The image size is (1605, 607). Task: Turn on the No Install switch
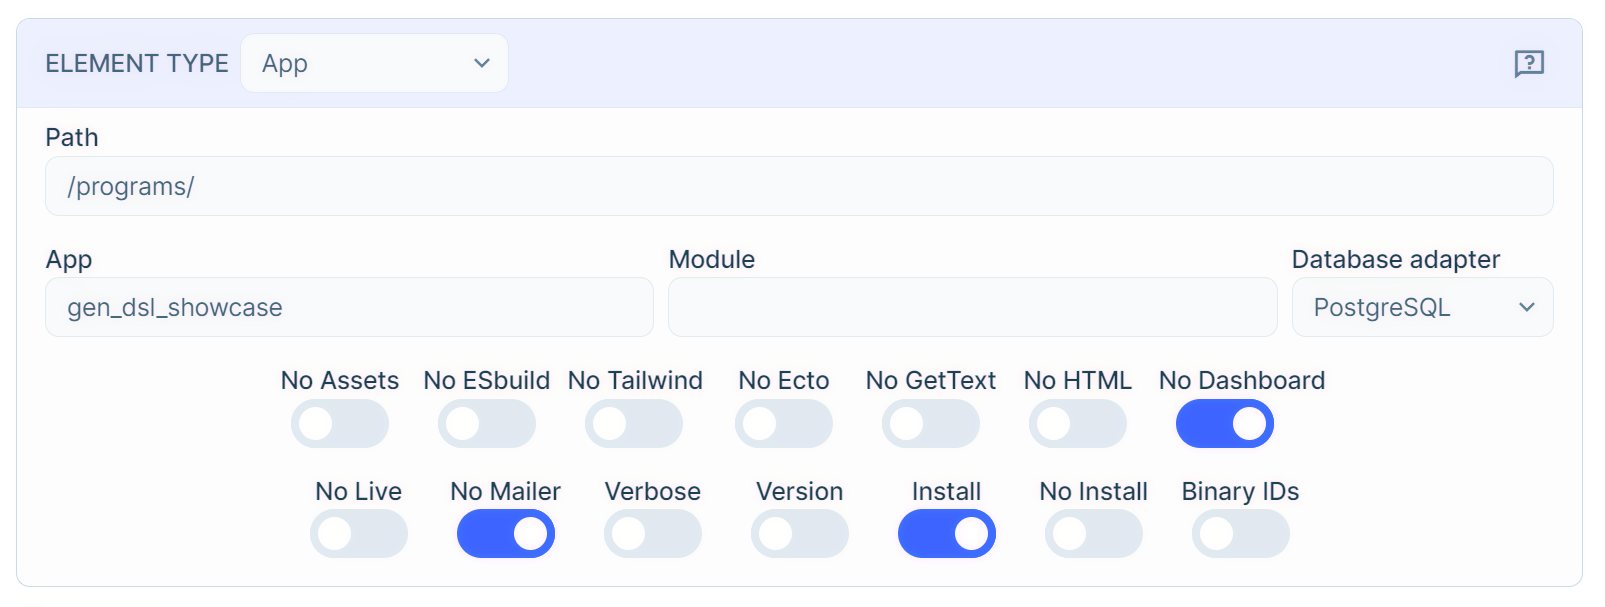(x=1094, y=534)
